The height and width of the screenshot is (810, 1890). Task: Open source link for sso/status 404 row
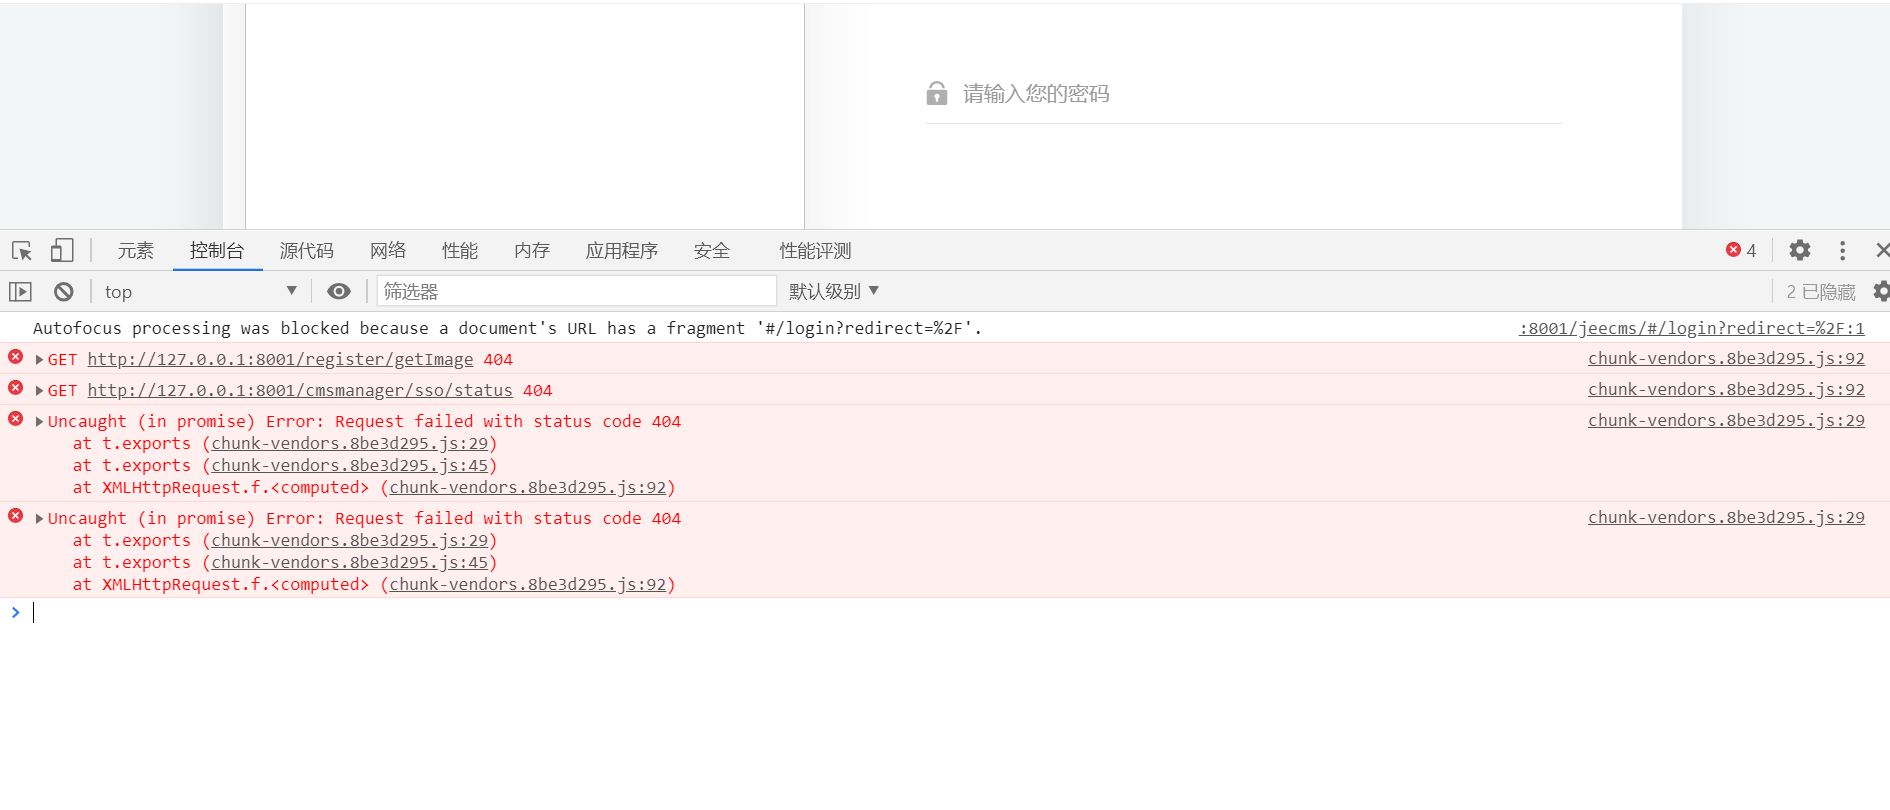click(1726, 390)
